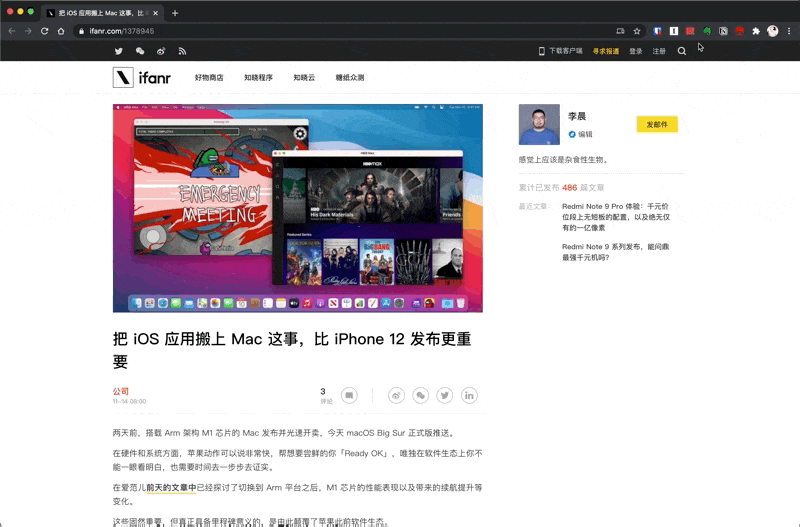Go forward in browser history
800x527 pixels.
(x=28, y=31)
